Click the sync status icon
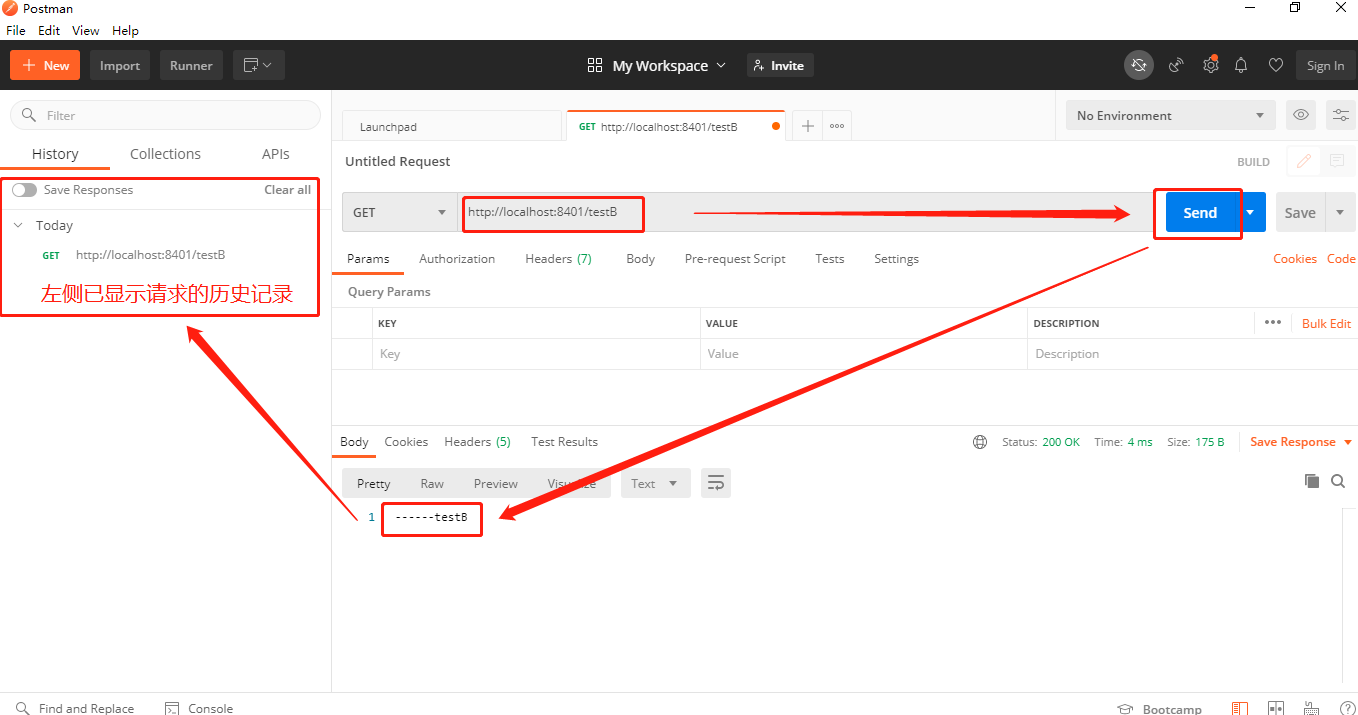The width and height of the screenshot is (1358, 715). point(1138,65)
